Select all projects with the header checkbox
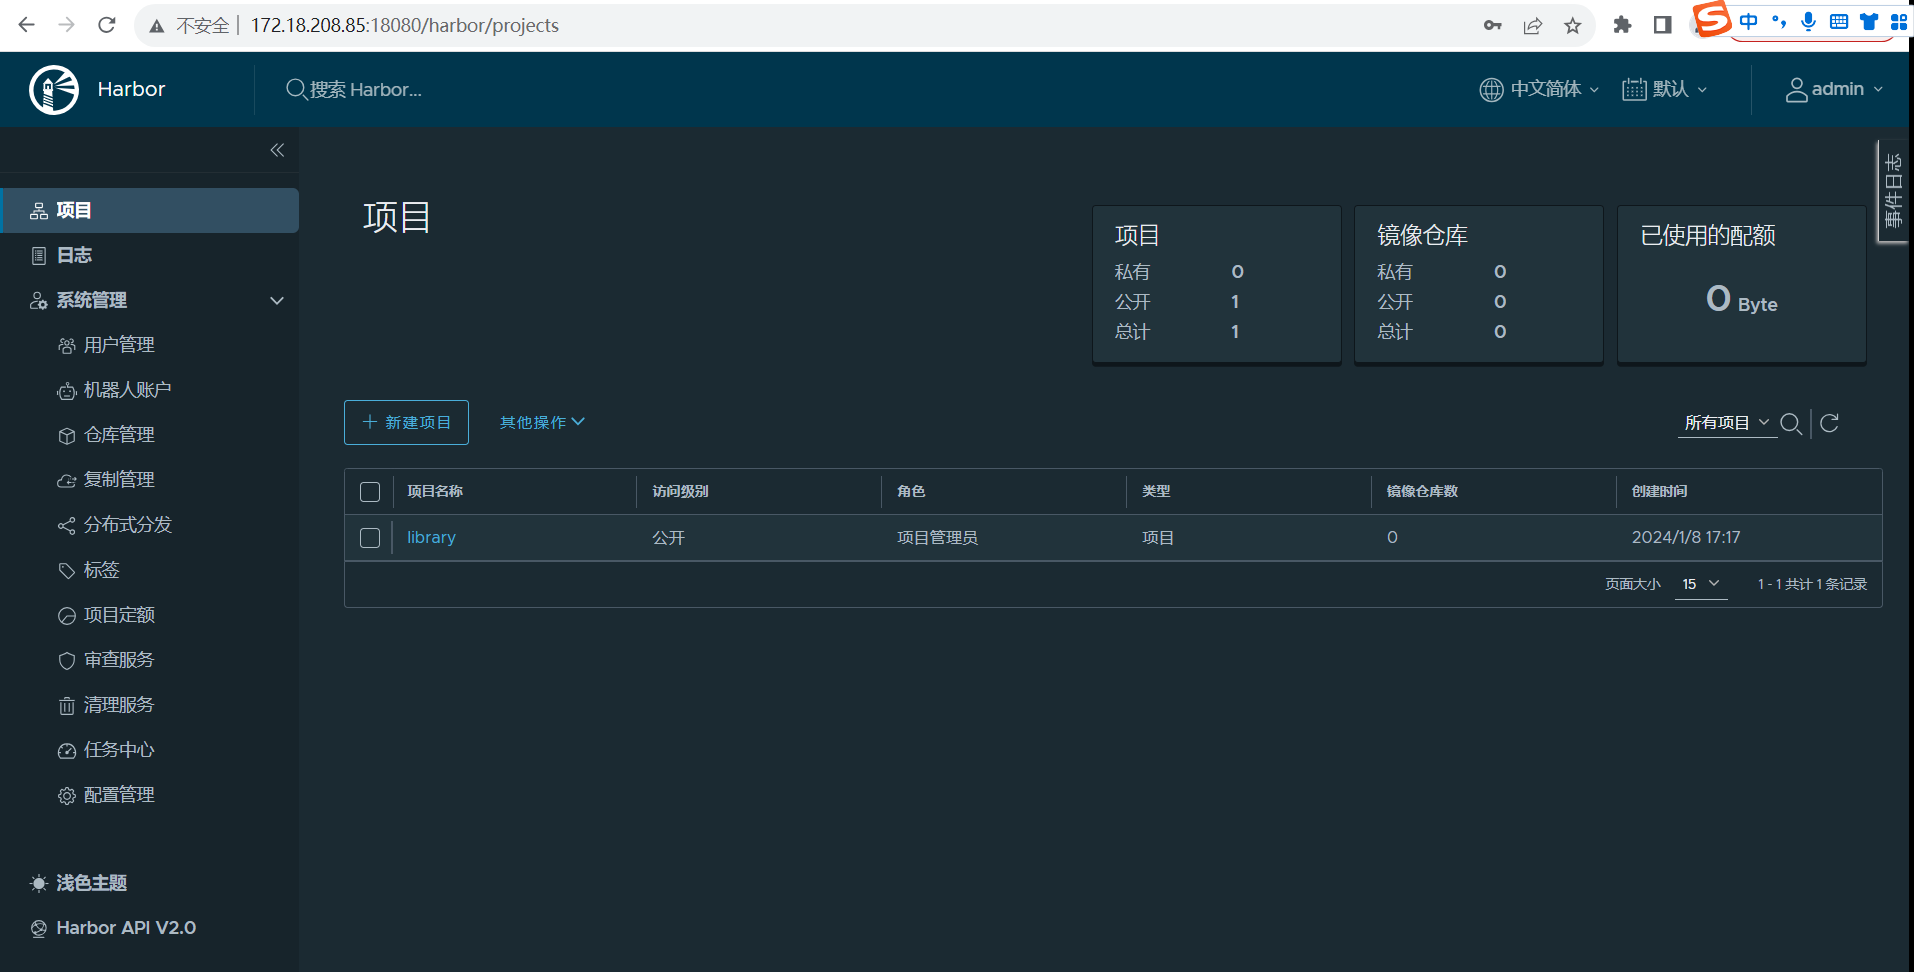 click(x=370, y=492)
